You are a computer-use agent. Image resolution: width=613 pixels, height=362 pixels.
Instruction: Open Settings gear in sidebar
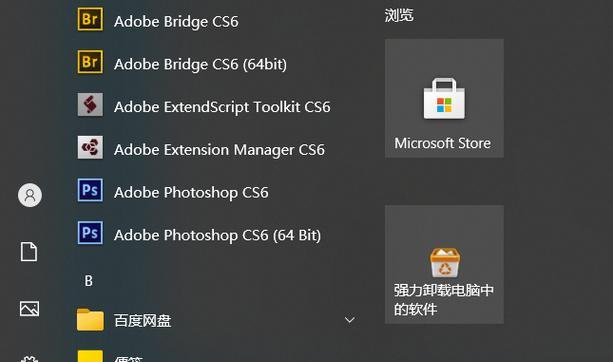pos(29,359)
